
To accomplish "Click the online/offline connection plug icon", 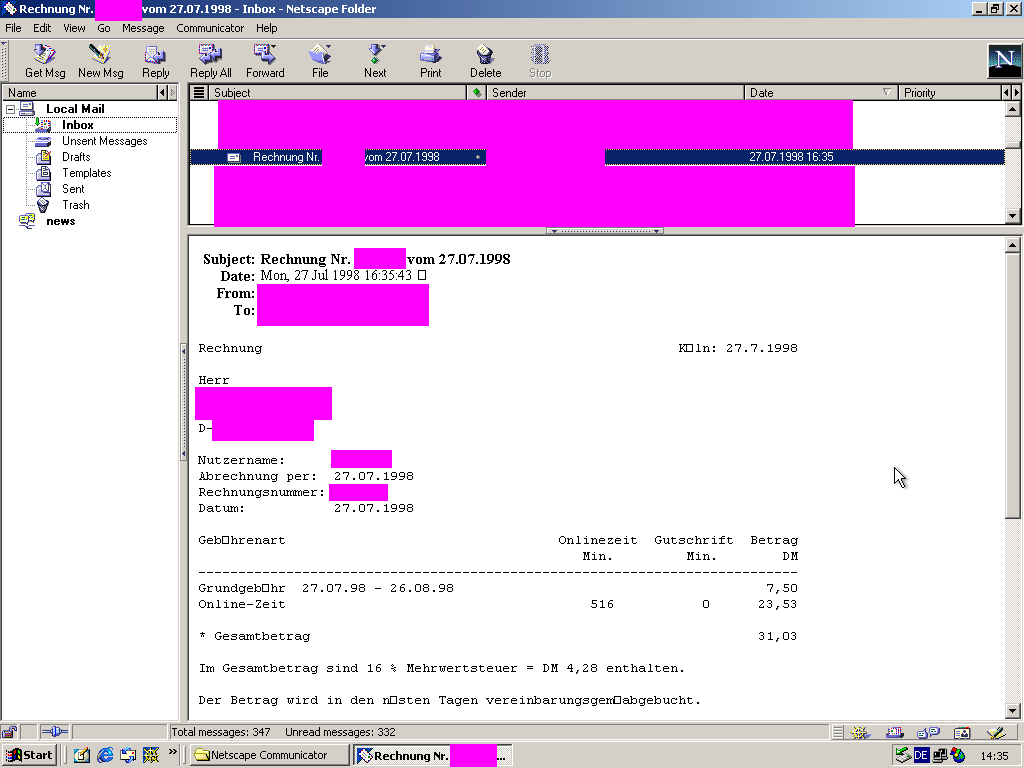I will (54, 732).
